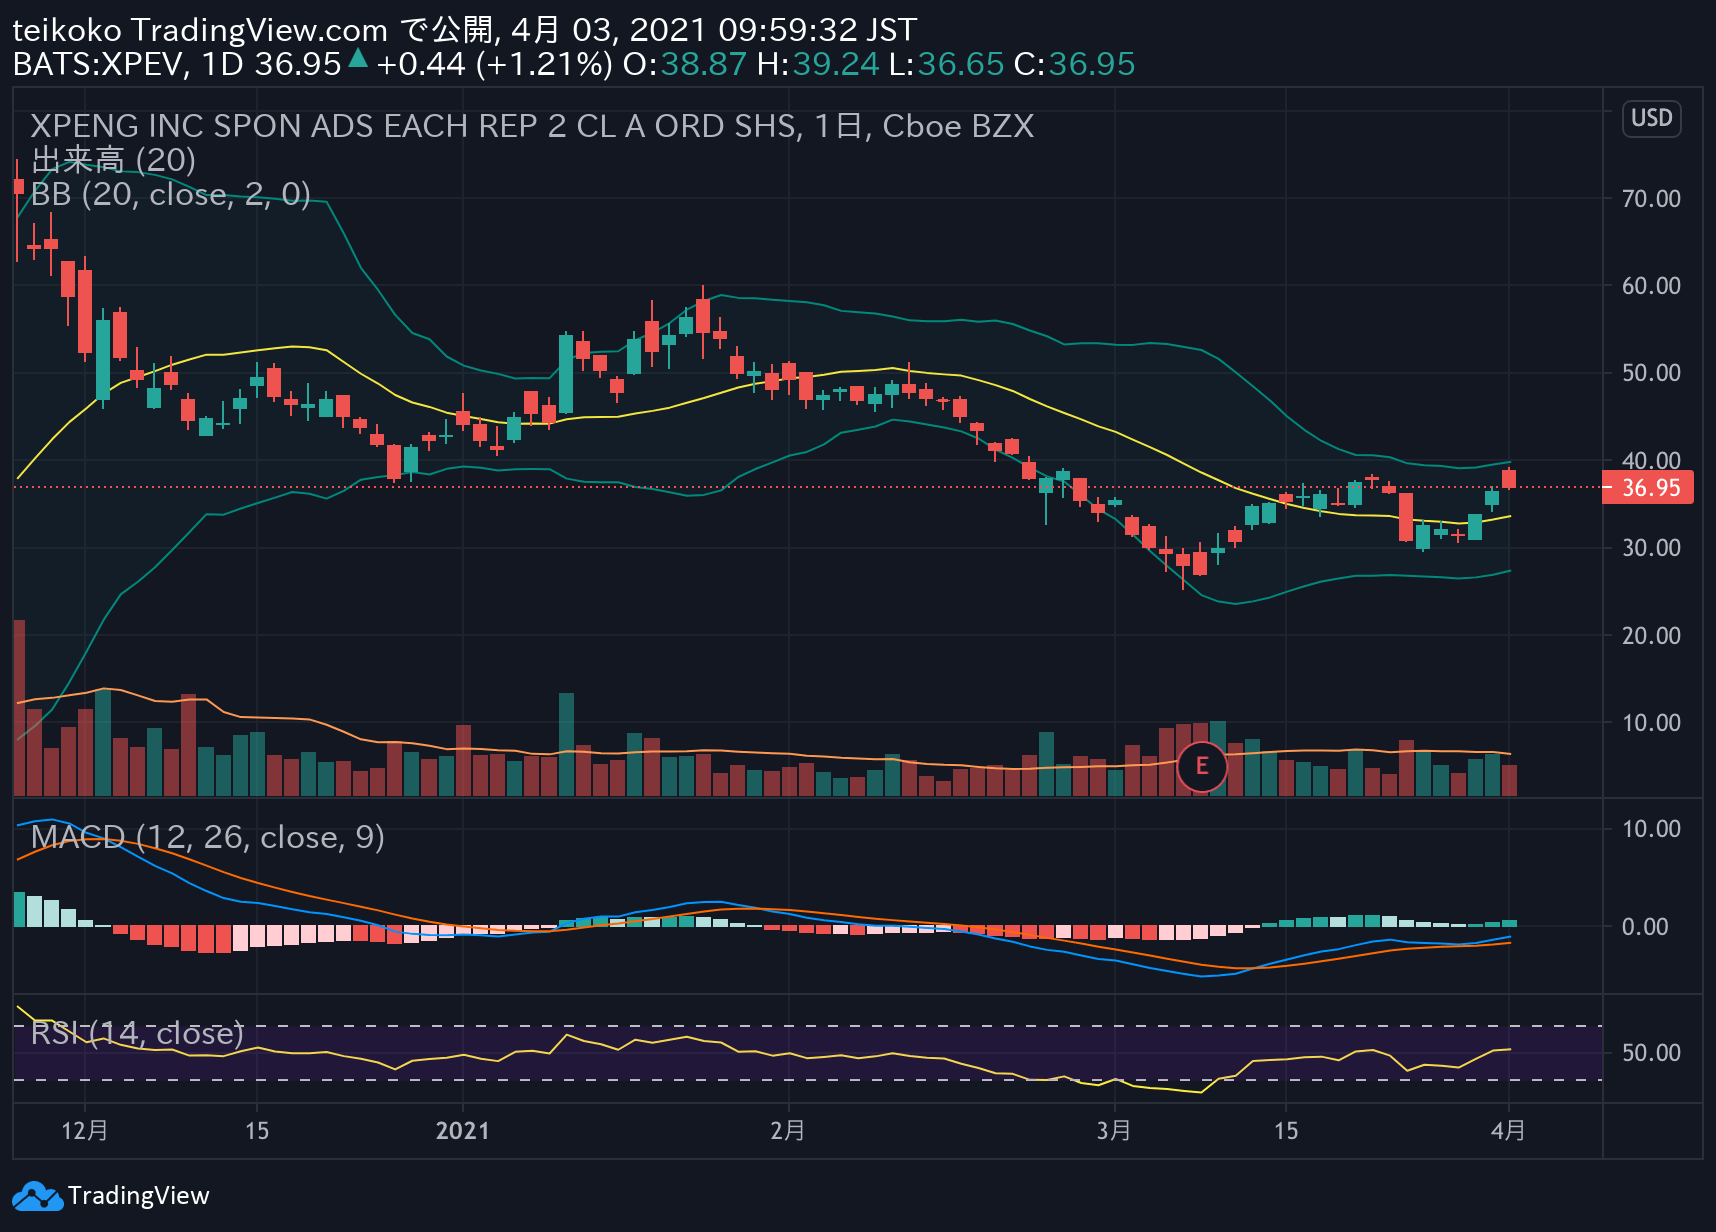Click the RSI (14, close) indicator label
This screenshot has height=1232, width=1716.
137,1033
